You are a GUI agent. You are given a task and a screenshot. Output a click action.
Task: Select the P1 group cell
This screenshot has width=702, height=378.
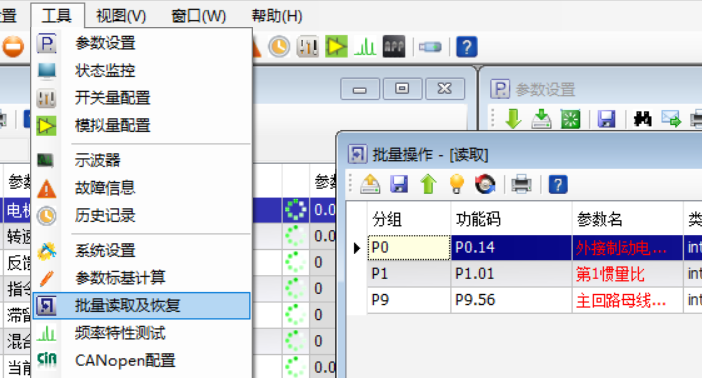click(x=409, y=274)
